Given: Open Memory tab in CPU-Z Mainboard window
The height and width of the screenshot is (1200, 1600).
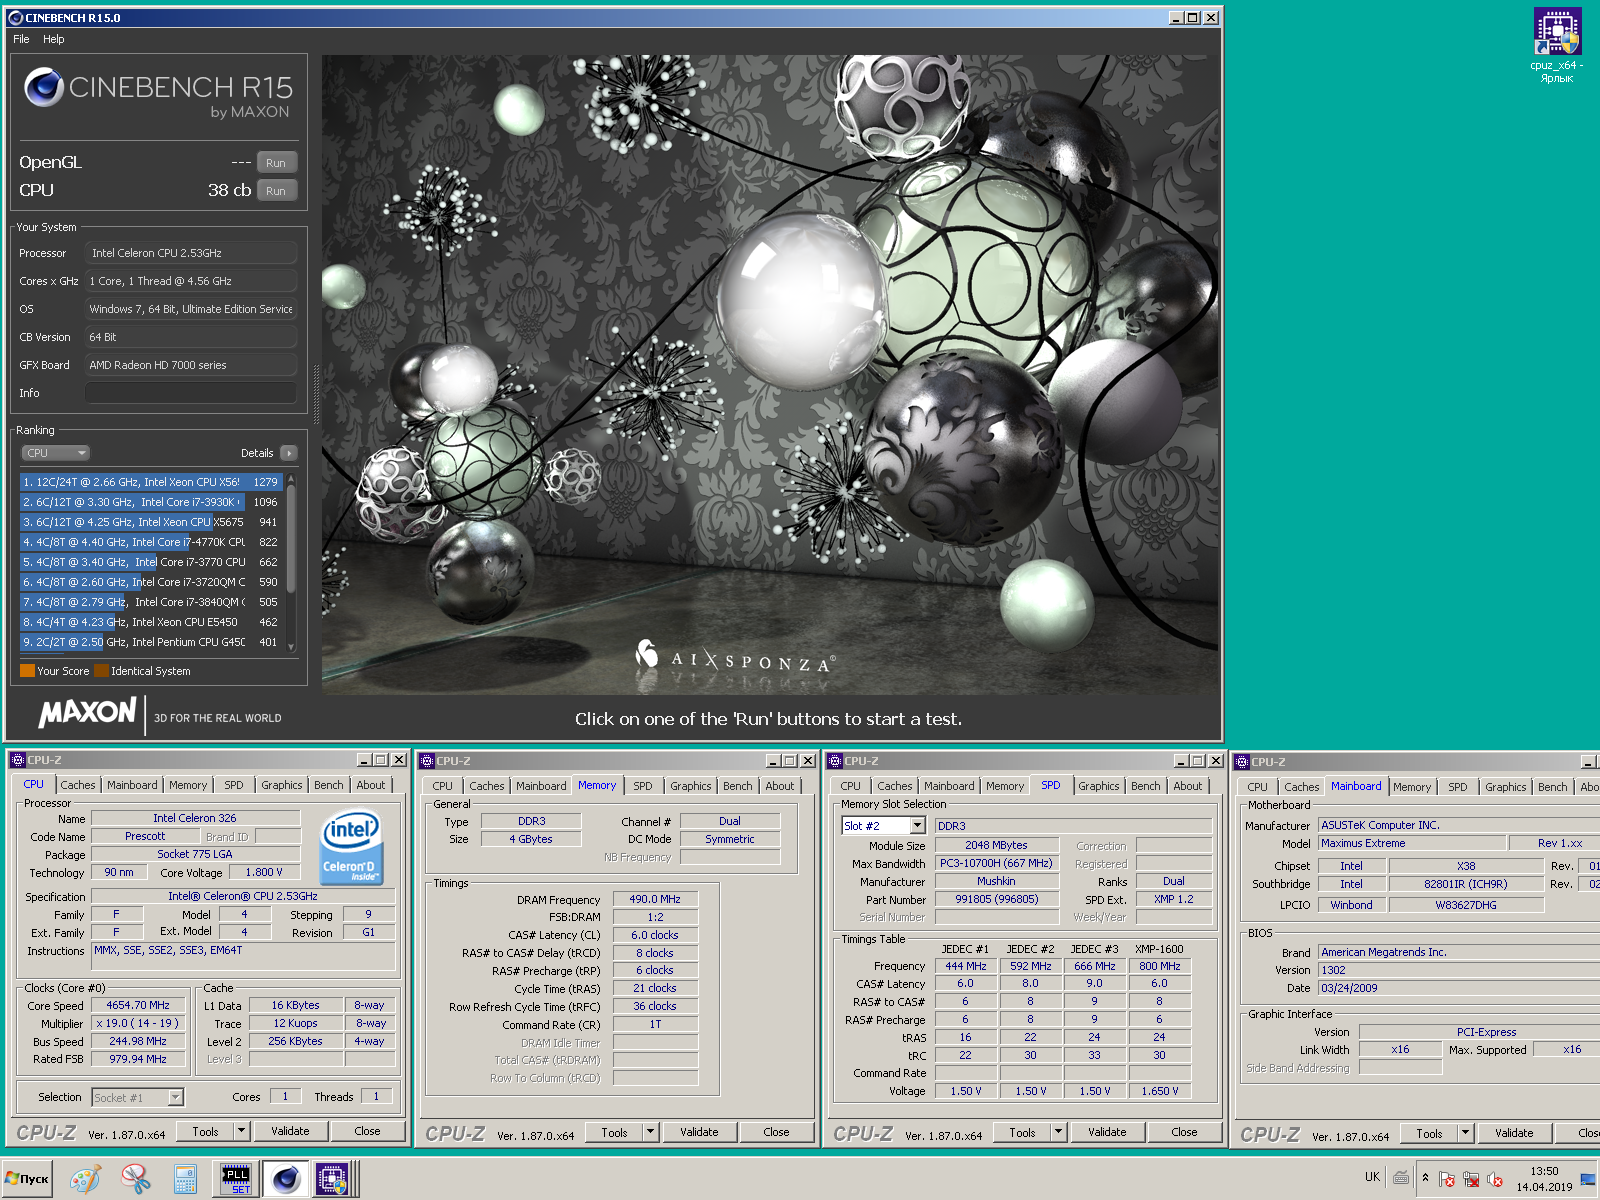Looking at the screenshot, I should [x=1412, y=787].
